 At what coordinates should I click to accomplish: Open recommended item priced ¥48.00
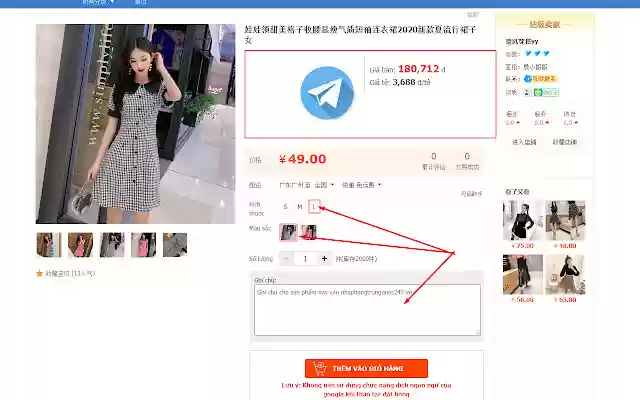pyautogui.click(x=565, y=220)
